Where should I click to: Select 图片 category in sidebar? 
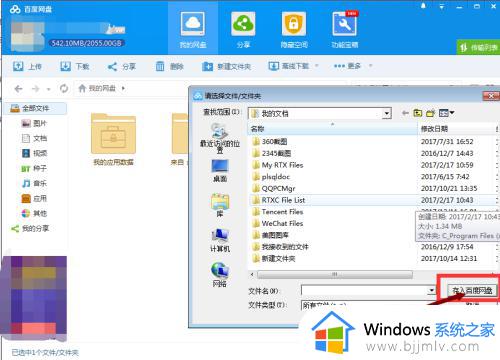[34, 123]
